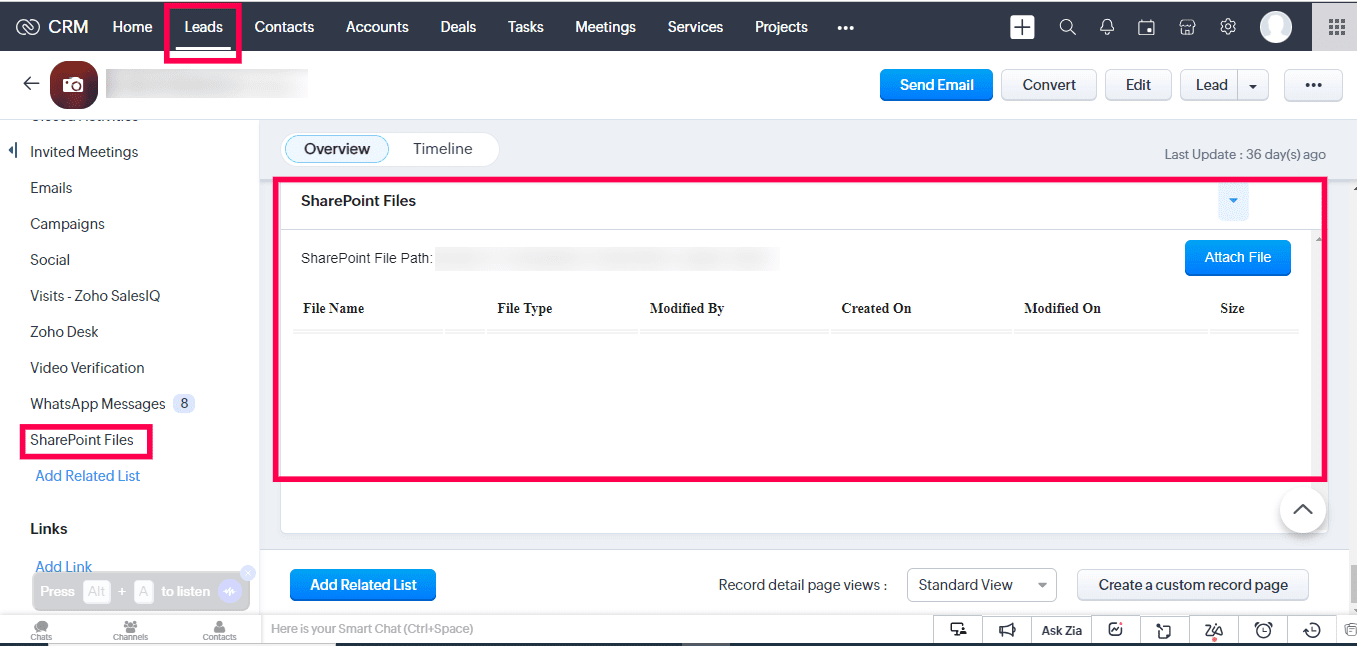Open notifications bell icon
Image resolution: width=1357 pixels, height=646 pixels.
pyautogui.click(x=1107, y=27)
